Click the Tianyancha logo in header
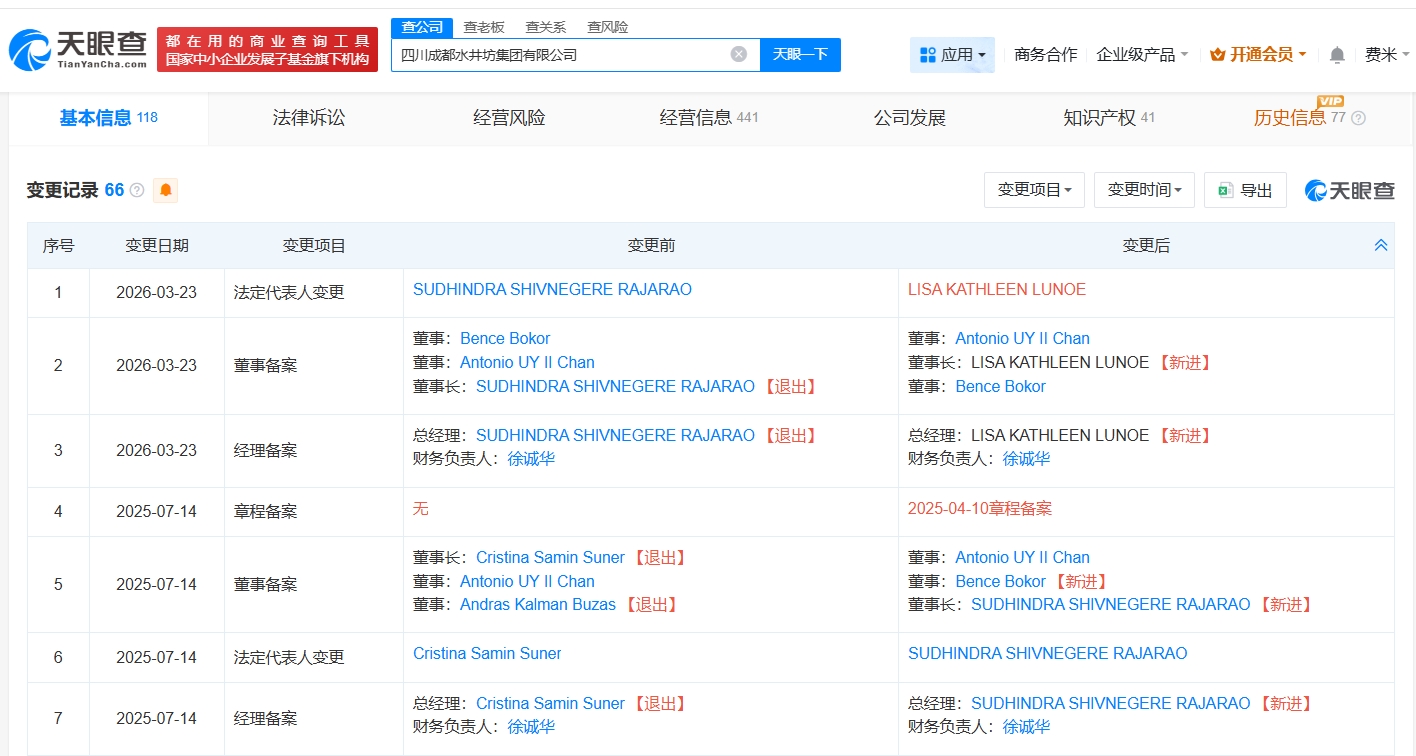 click(78, 49)
